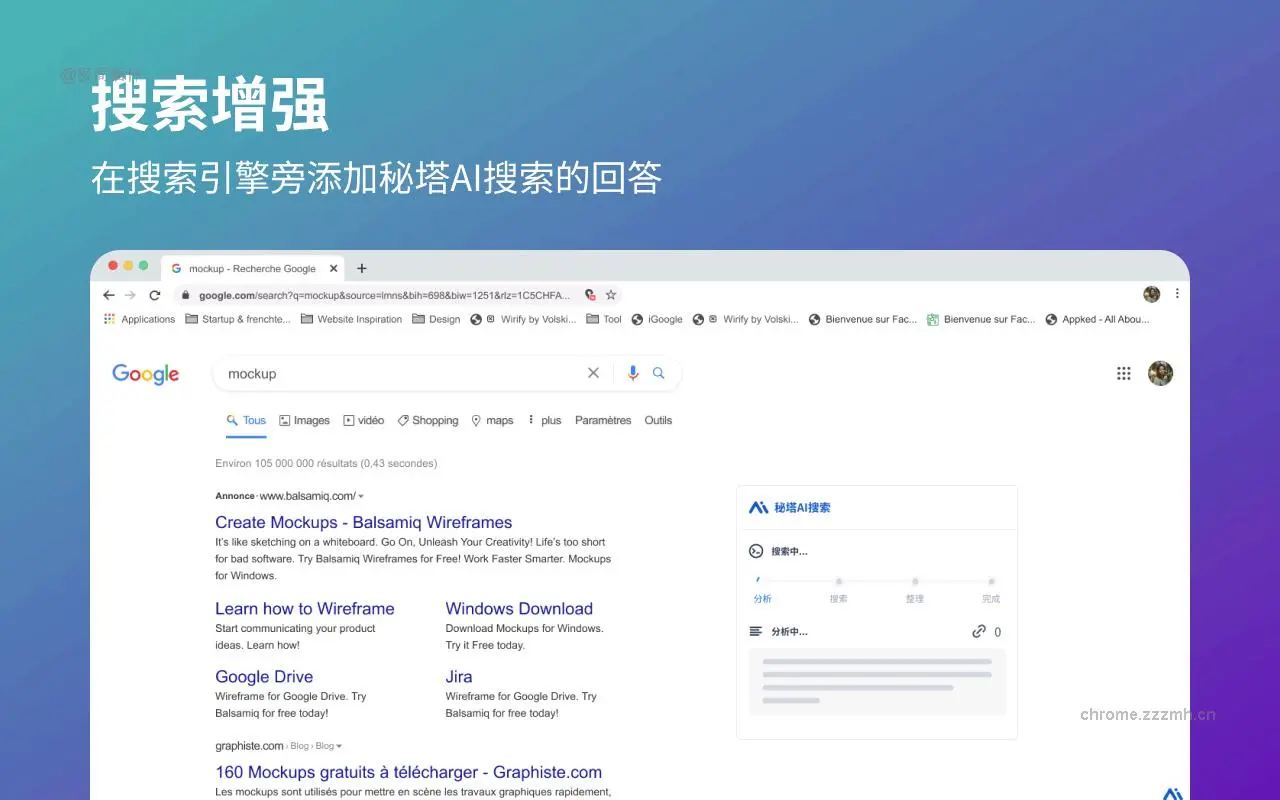
Task: Open the Google apps grid icon
Action: [x=1123, y=373]
